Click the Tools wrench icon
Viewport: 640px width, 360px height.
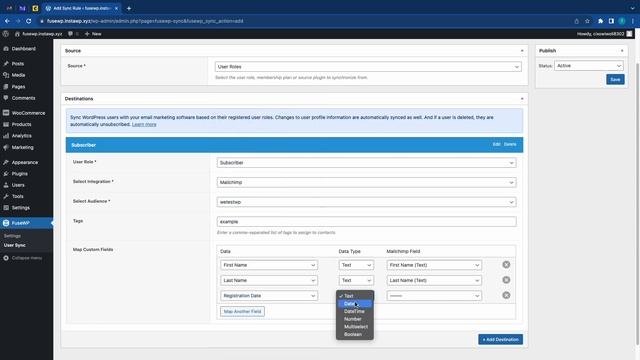pyautogui.click(x=6, y=196)
